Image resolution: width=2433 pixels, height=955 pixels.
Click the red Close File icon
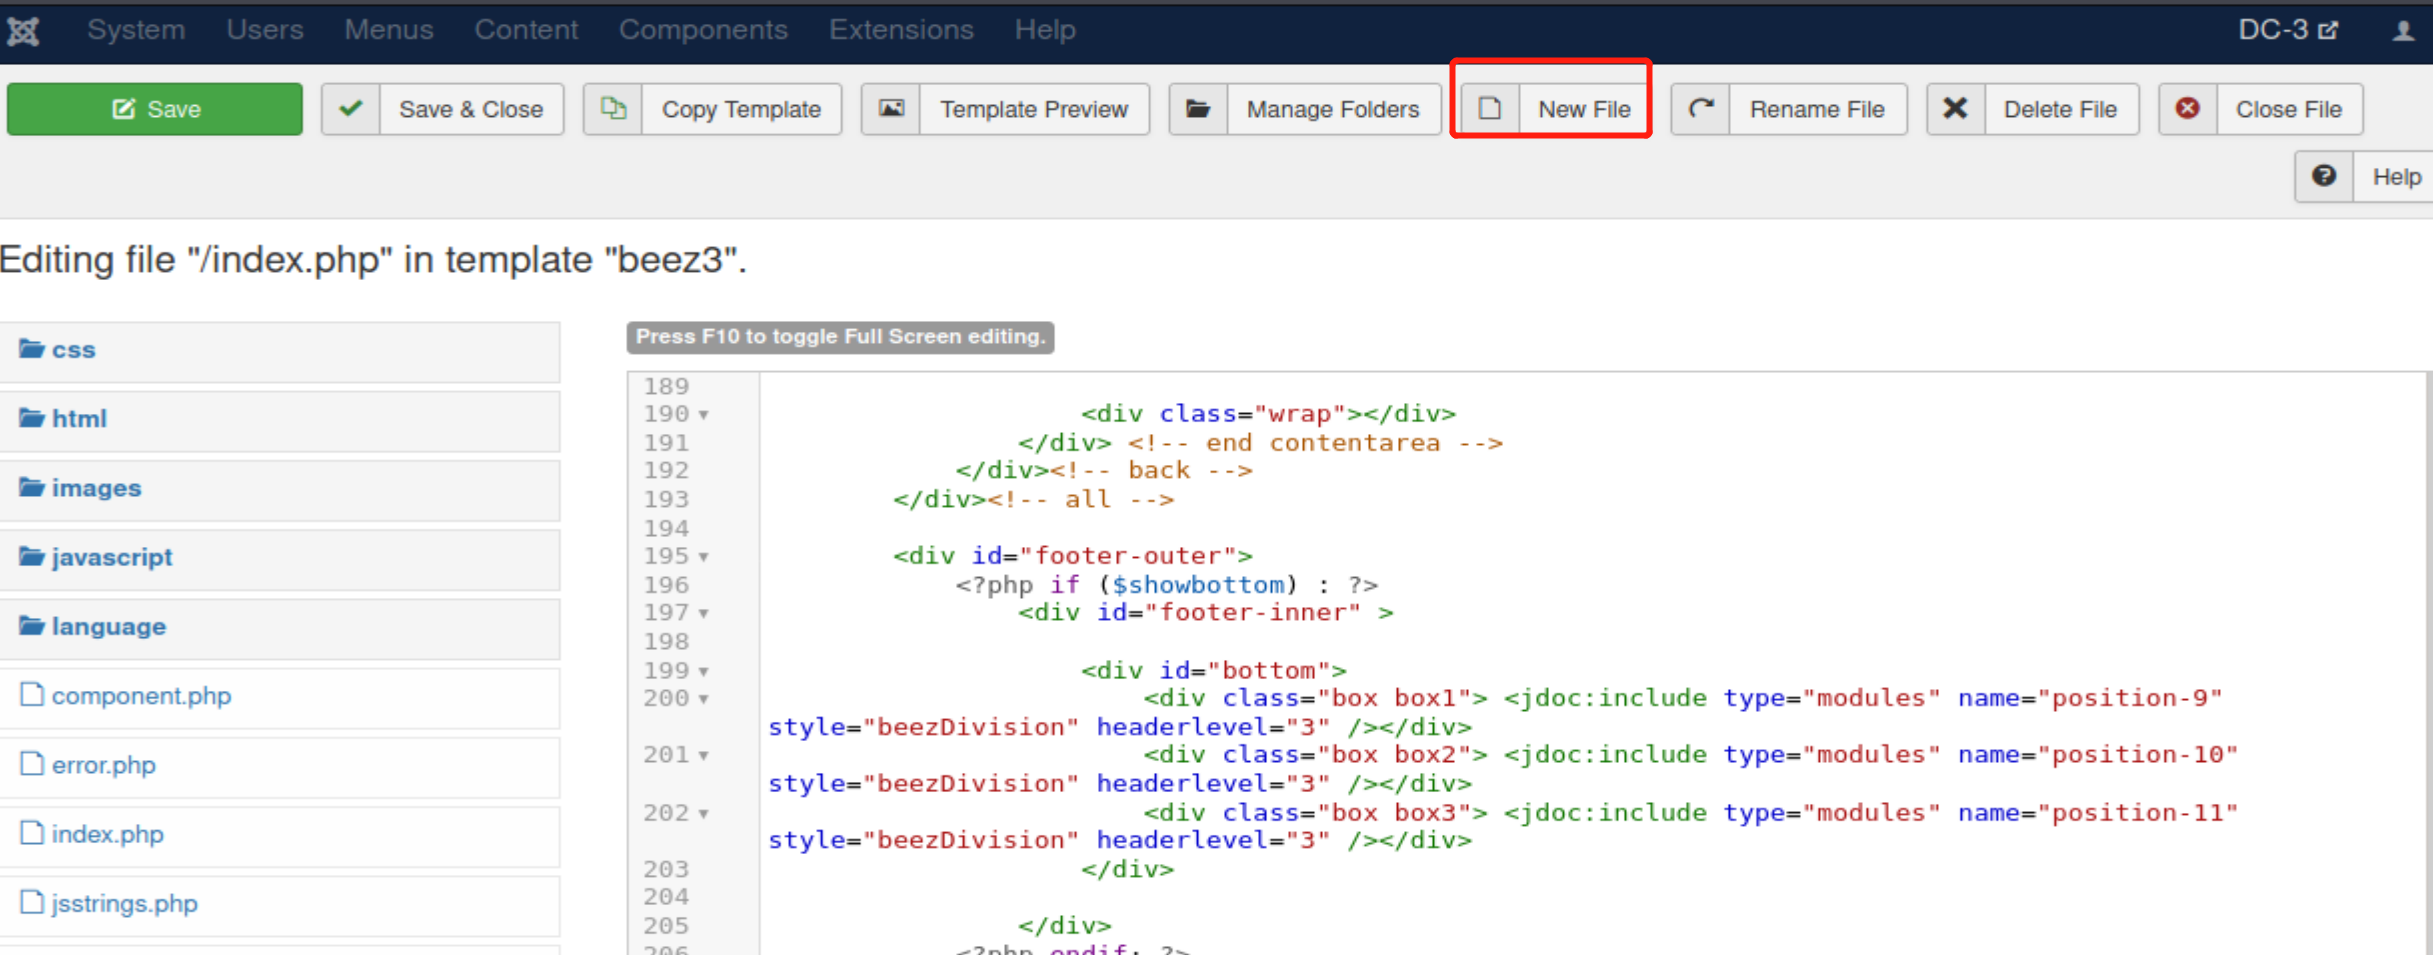coord(2188,108)
